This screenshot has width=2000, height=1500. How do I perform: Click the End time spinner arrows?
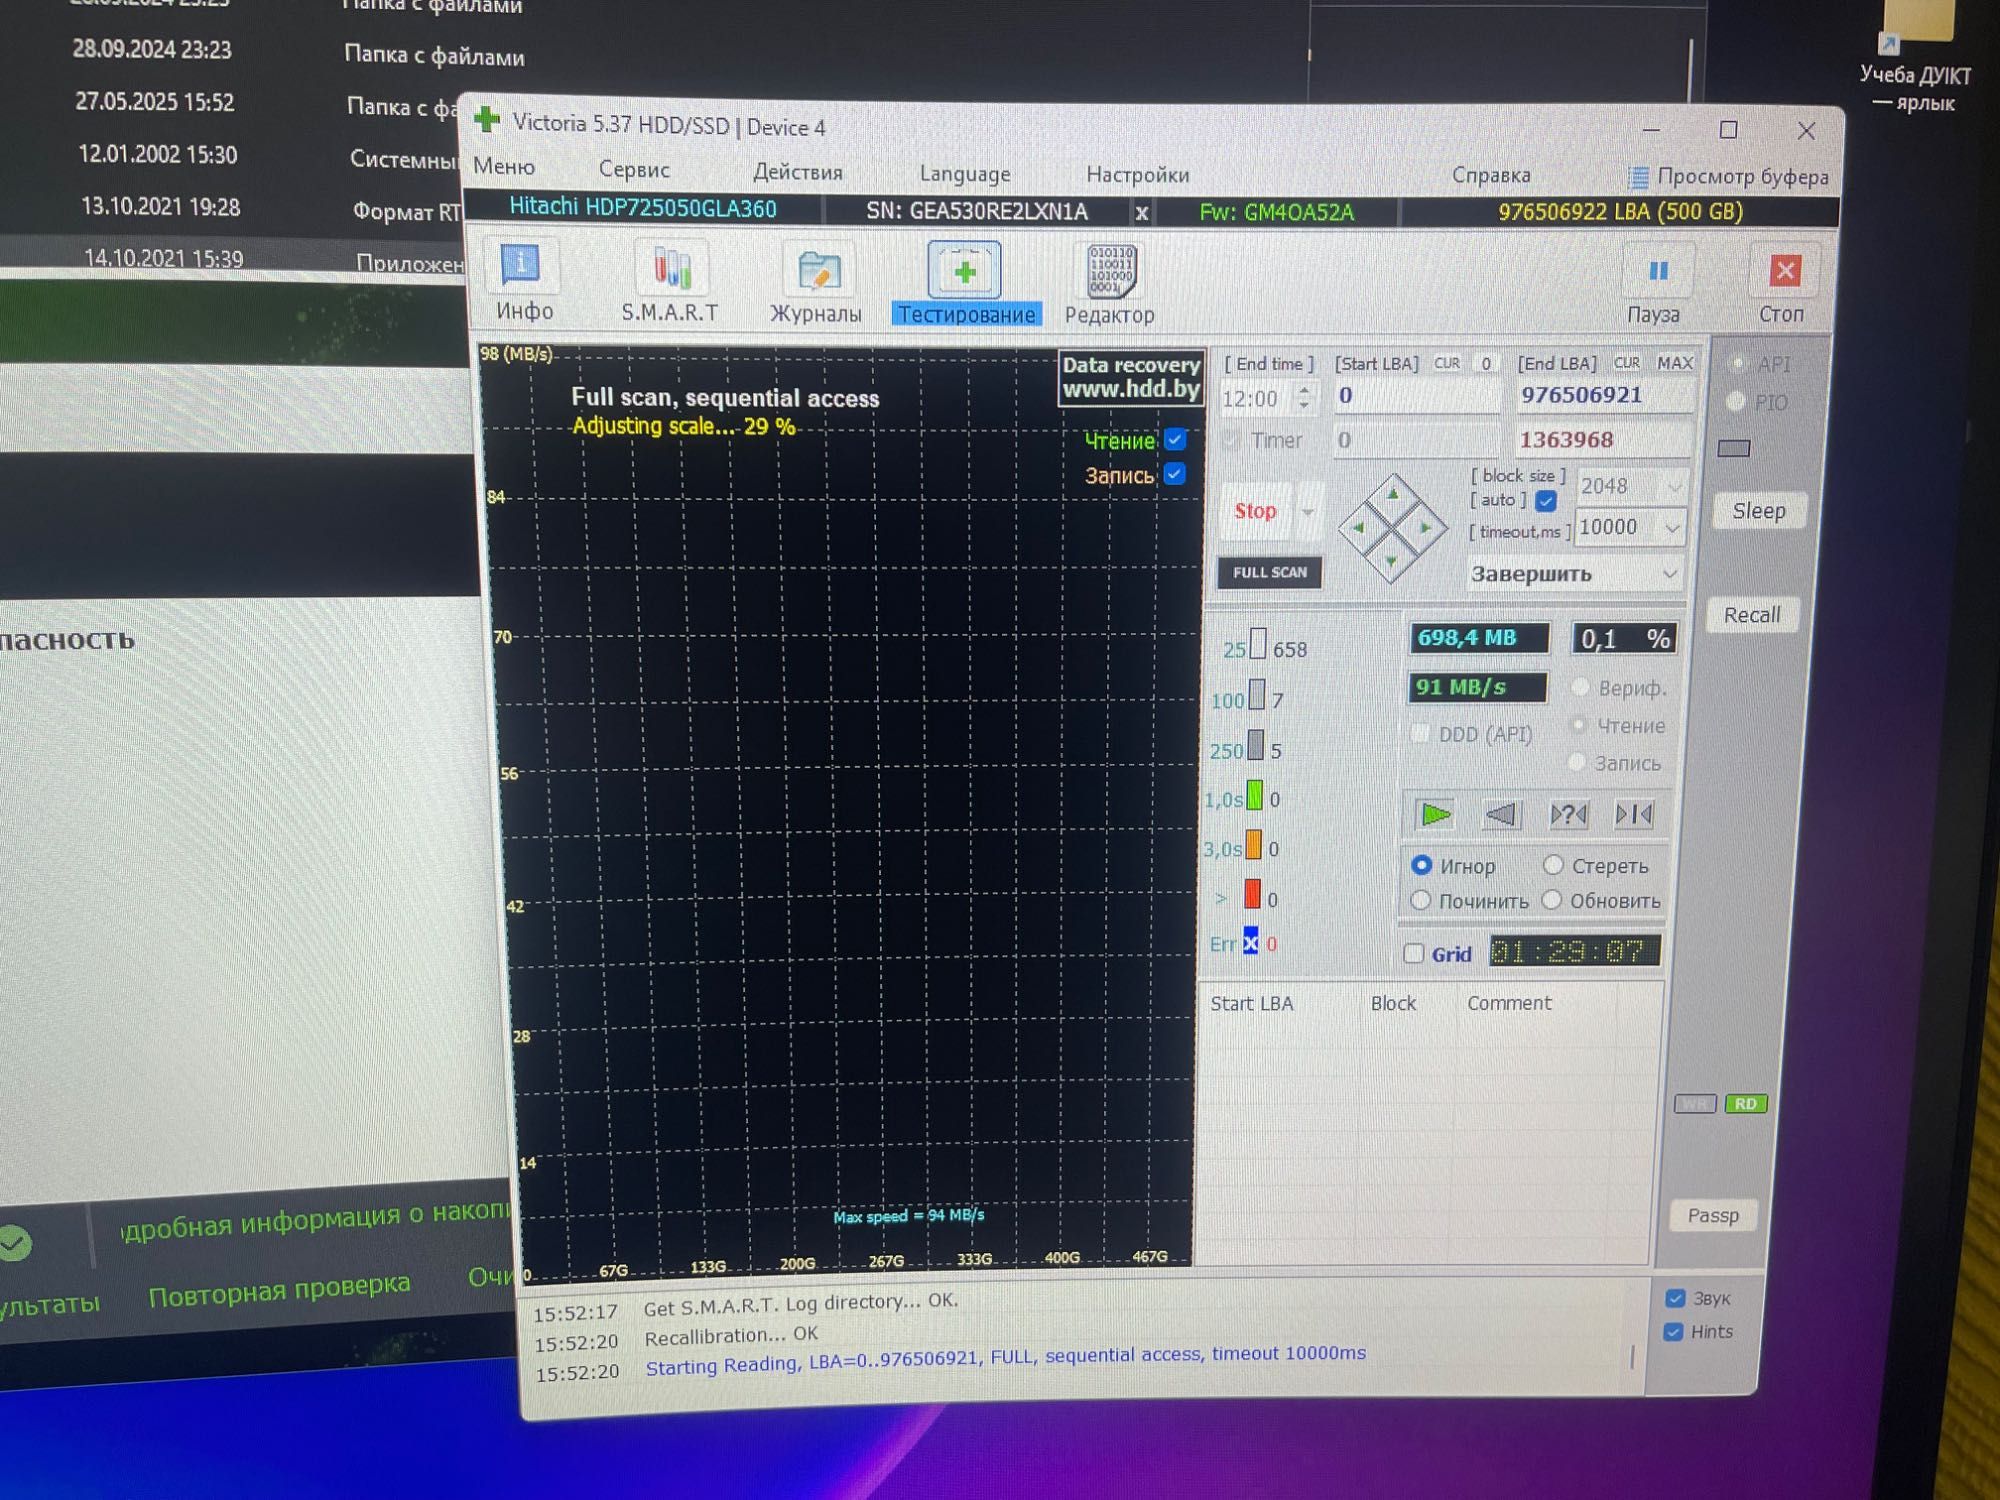coord(1304,399)
